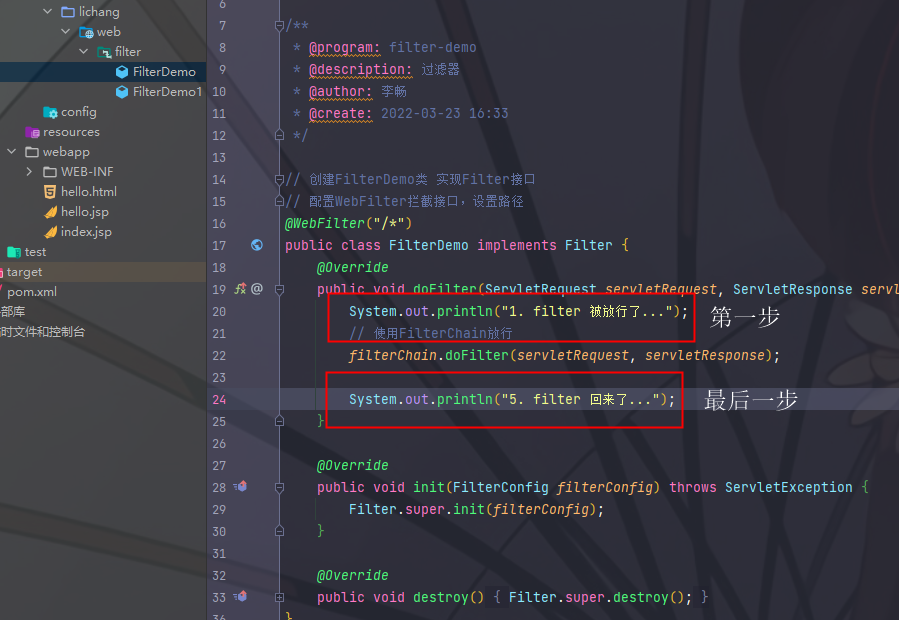Open FilterDemo1 in the project tree
Screen dimensions: 899x620
coord(167,92)
